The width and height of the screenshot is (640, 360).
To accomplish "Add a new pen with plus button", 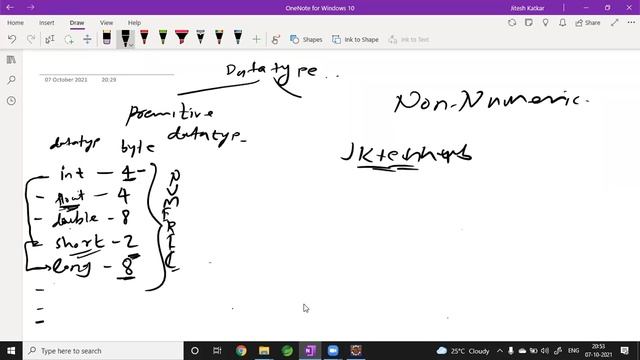I will (x=256, y=40).
